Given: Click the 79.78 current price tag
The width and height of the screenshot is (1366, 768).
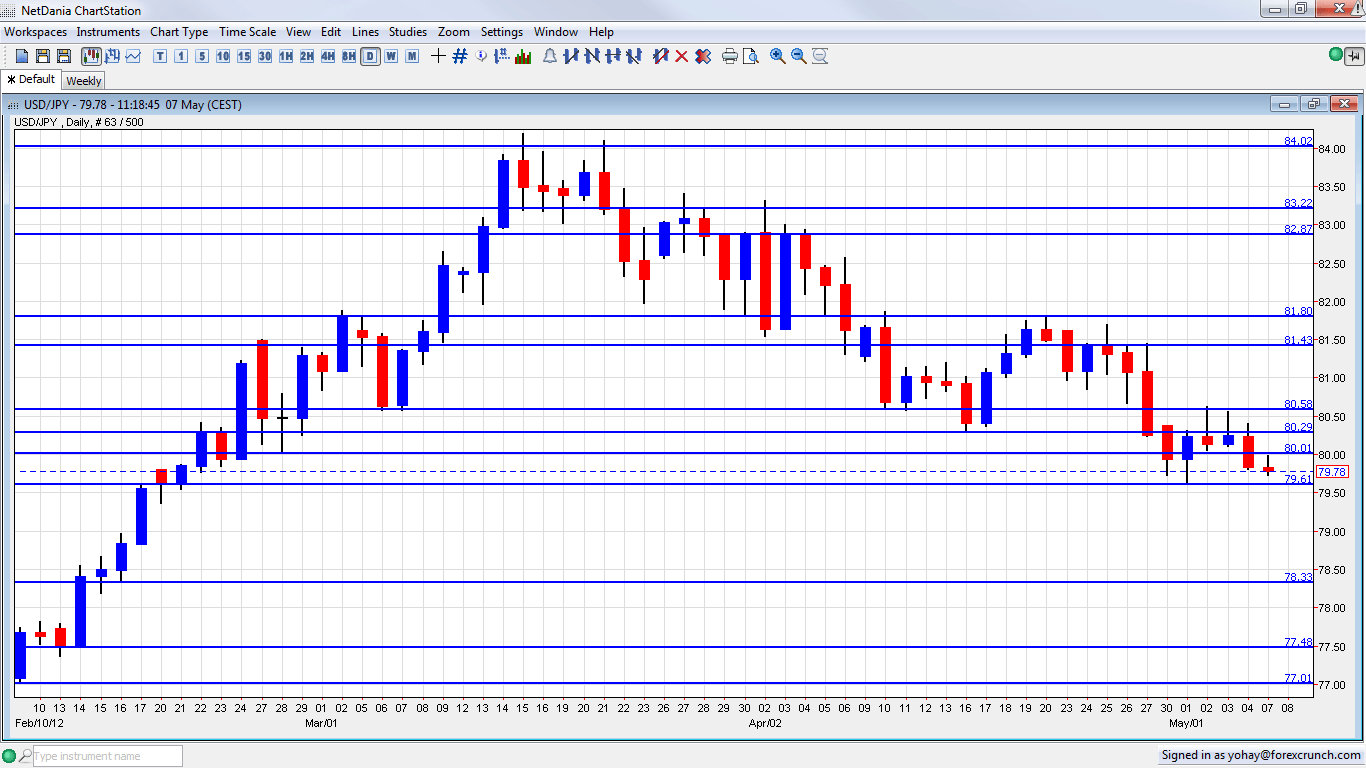Looking at the screenshot, I should [x=1331, y=472].
